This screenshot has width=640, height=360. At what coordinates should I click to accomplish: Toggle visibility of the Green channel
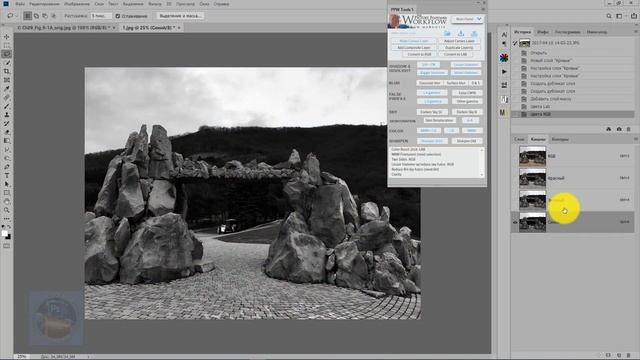515,200
